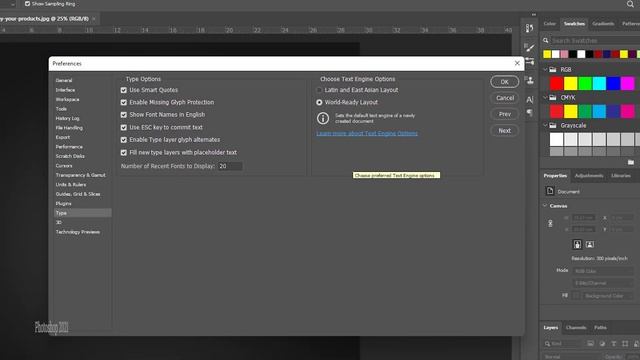This screenshot has height=360, width=640.
Task: Click the Search Swatches field
Action: click(x=595, y=40)
